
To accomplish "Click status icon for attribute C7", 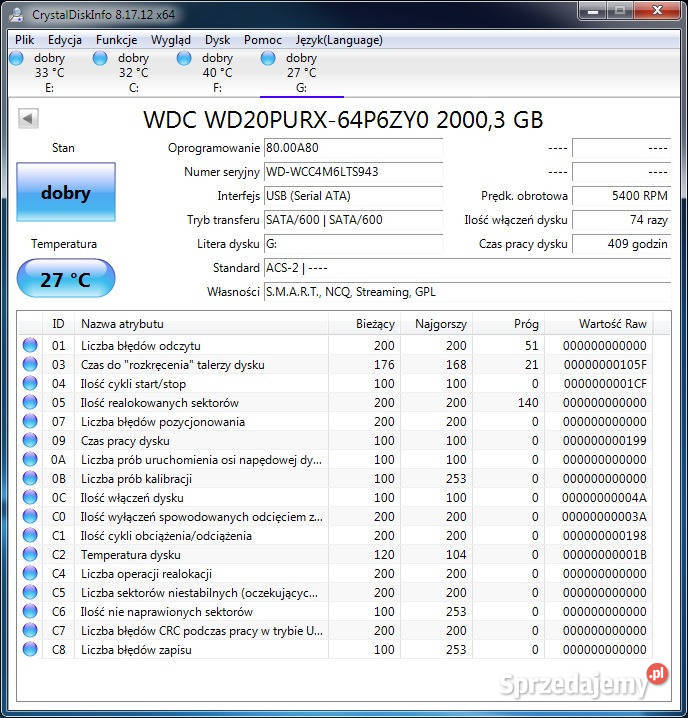I will pos(30,630).
